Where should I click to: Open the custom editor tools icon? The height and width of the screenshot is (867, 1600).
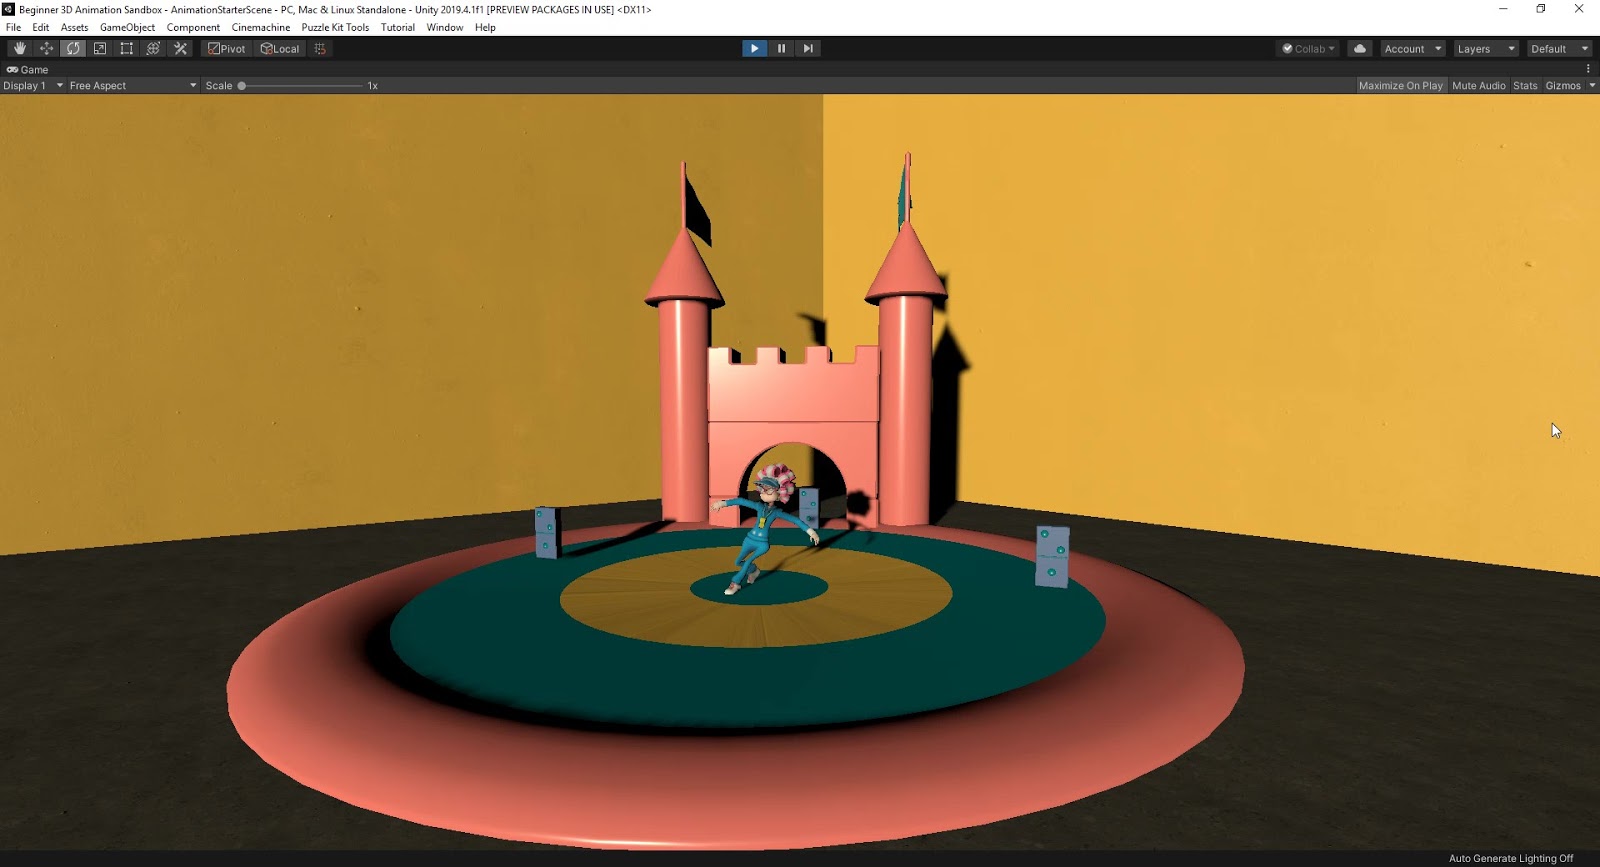181,48
